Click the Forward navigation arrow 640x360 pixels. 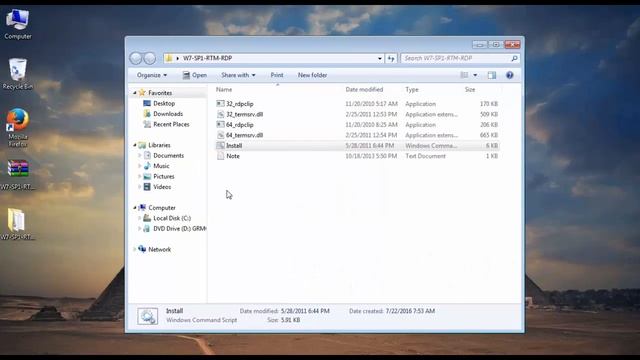(149, 58)
